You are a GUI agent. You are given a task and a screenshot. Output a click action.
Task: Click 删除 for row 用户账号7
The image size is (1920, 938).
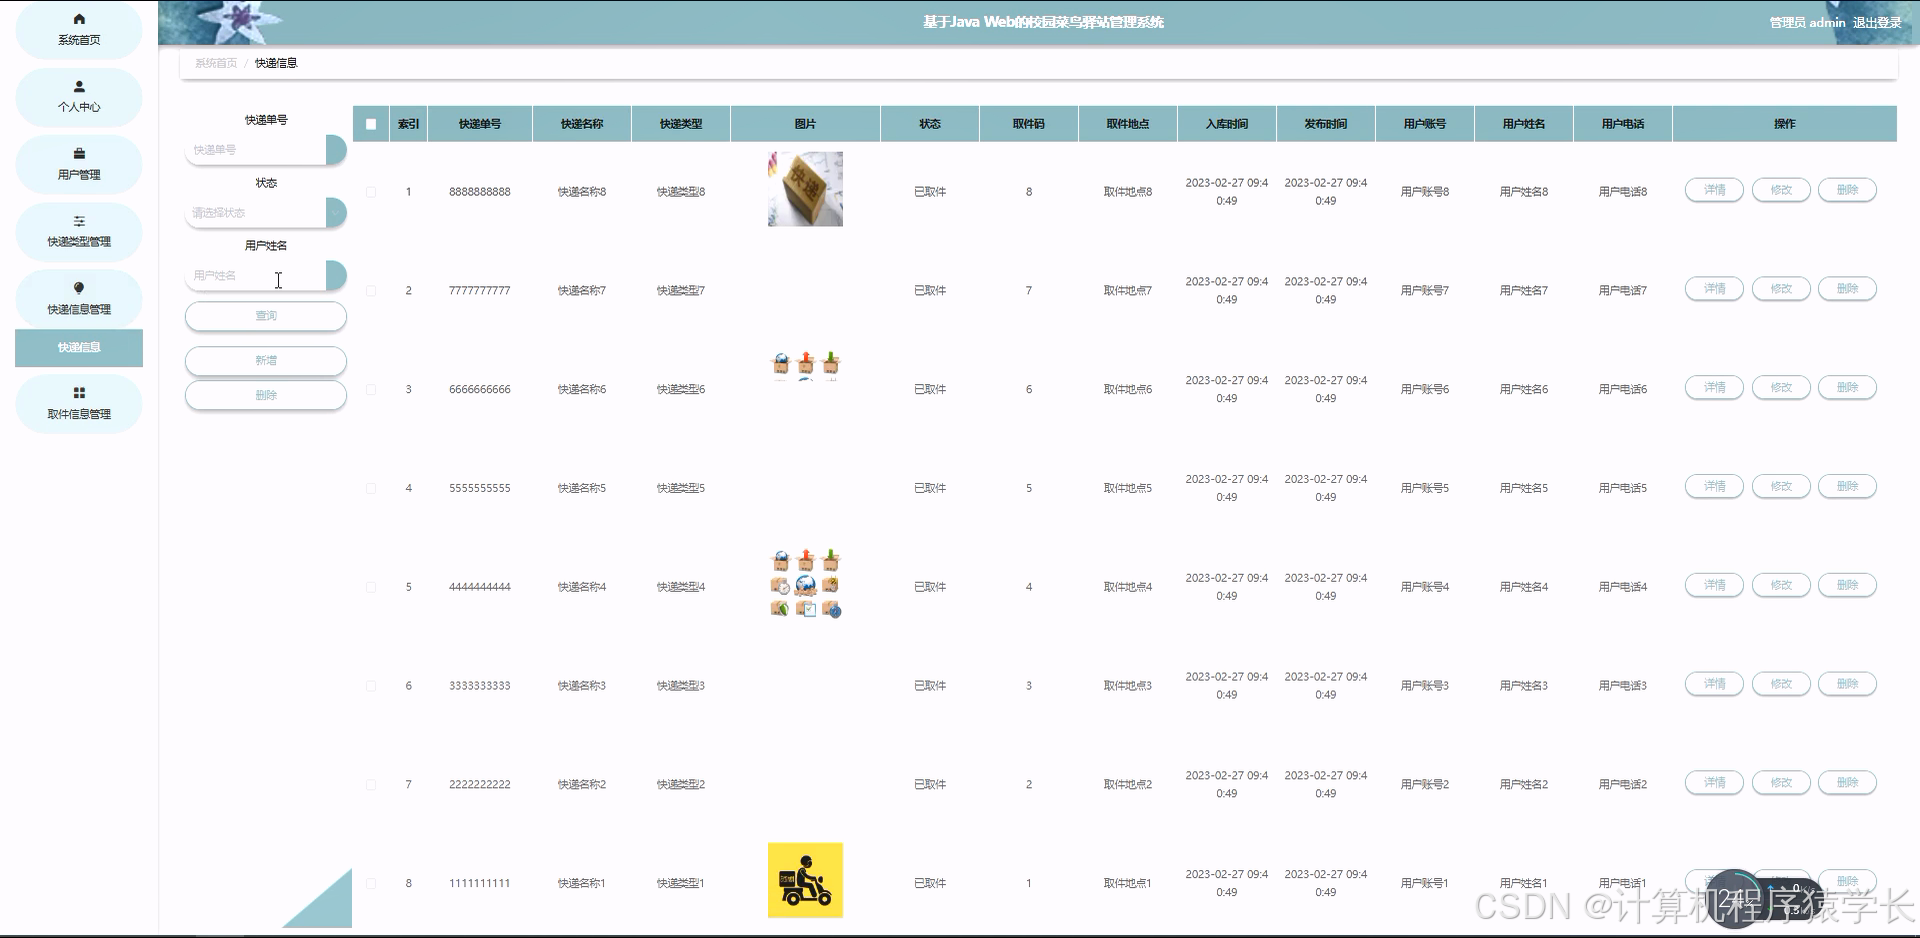click(1847, 289)
